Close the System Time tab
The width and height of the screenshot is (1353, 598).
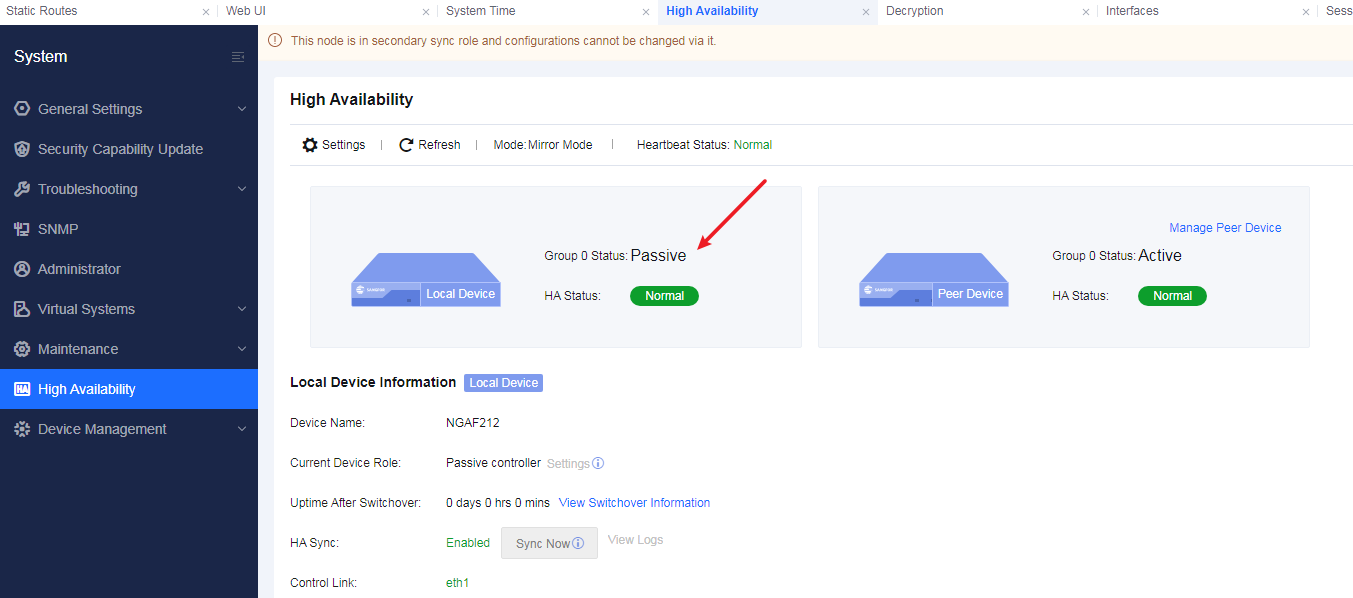646,12
